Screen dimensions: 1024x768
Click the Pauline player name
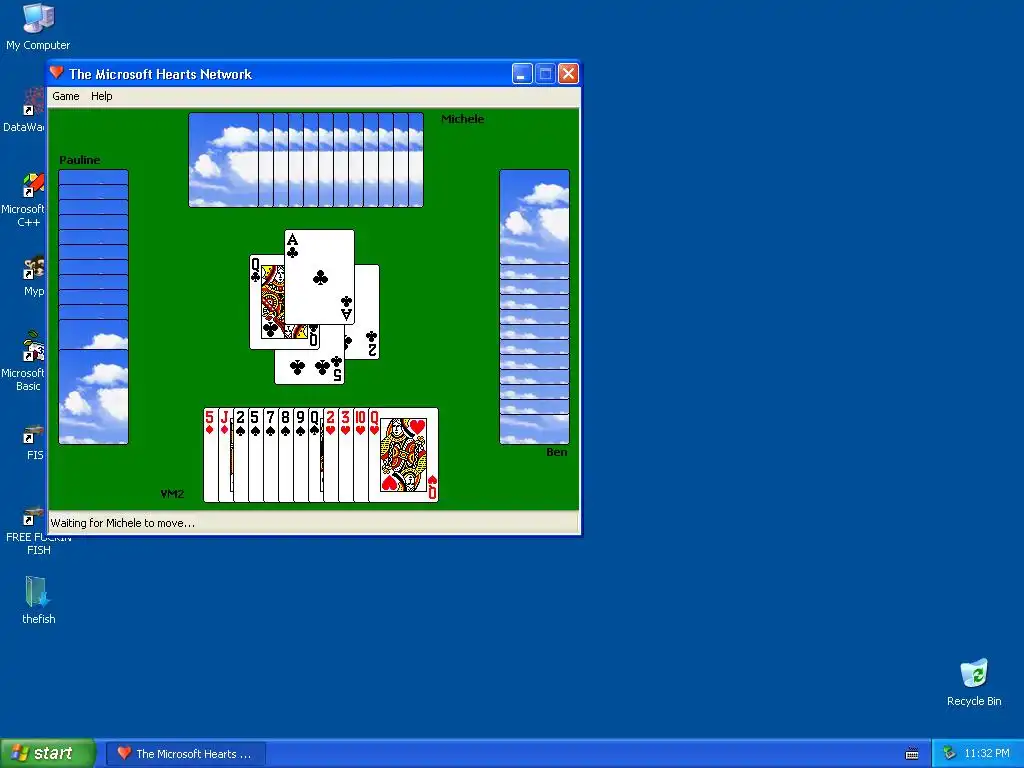click(80, 160)
